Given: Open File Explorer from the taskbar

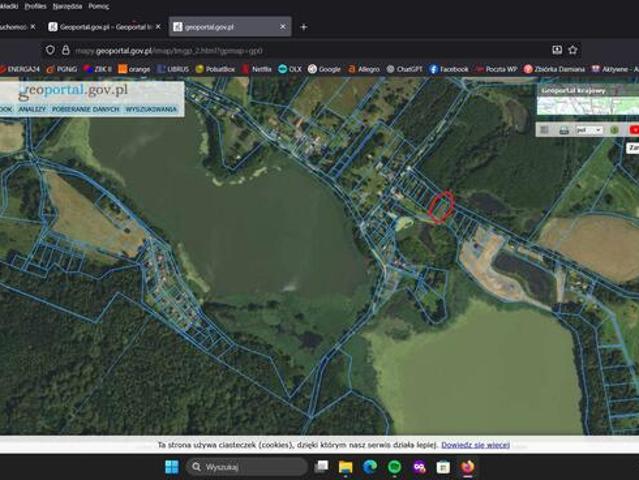Looking at the screenshot, I should tap(346, 467).
